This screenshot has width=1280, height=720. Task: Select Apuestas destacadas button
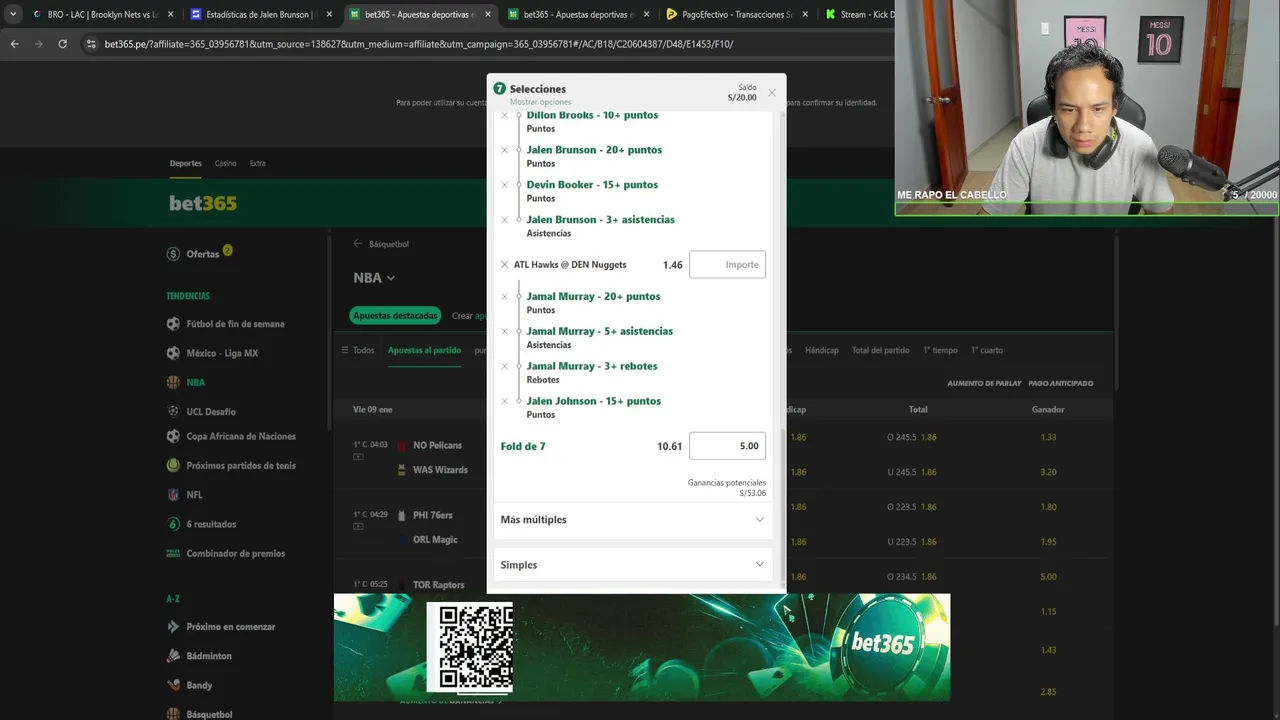(x=395, y=315)
